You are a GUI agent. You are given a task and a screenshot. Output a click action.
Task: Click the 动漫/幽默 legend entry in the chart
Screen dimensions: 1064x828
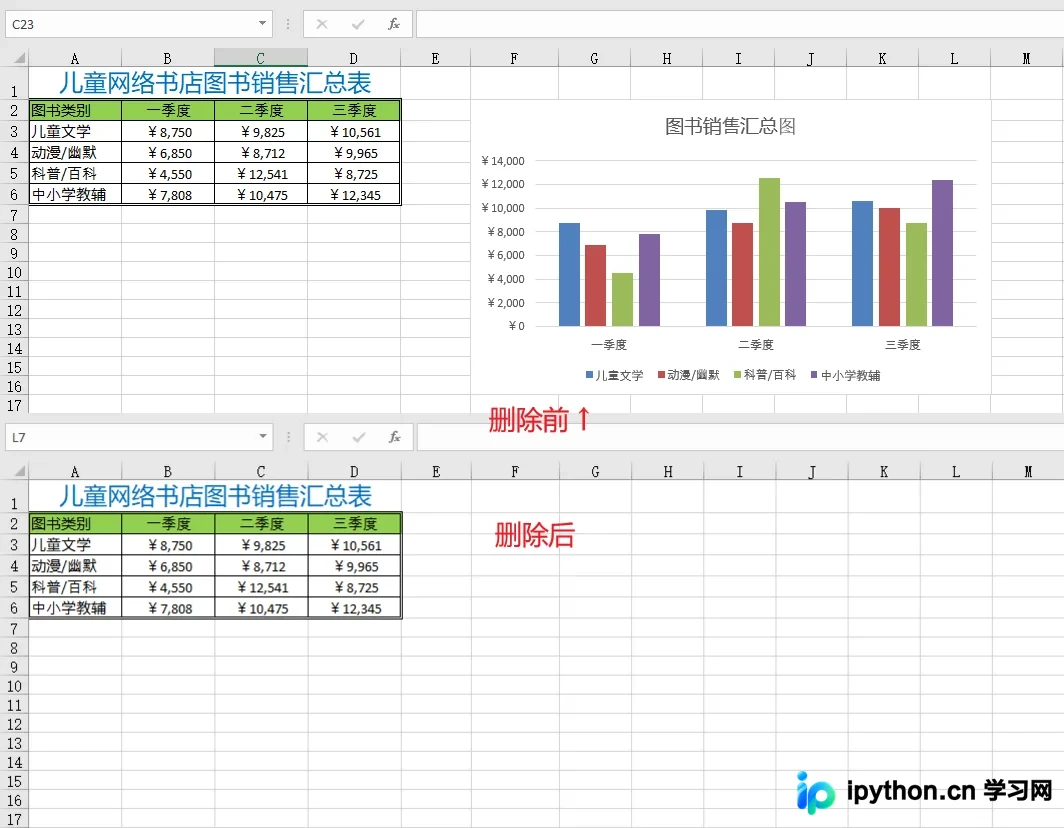click(x=689, y=375)
